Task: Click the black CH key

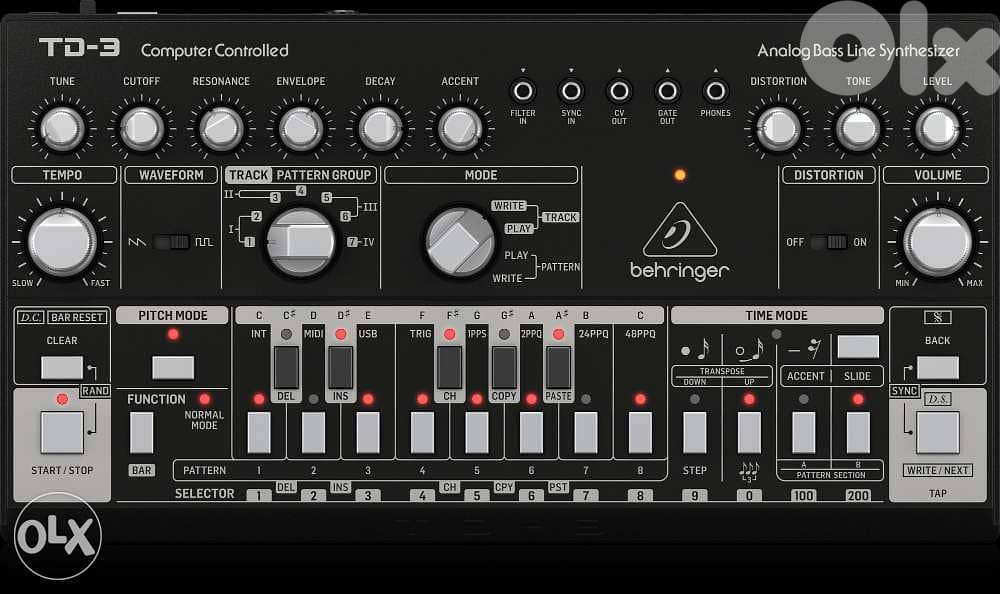Action: 450,368
